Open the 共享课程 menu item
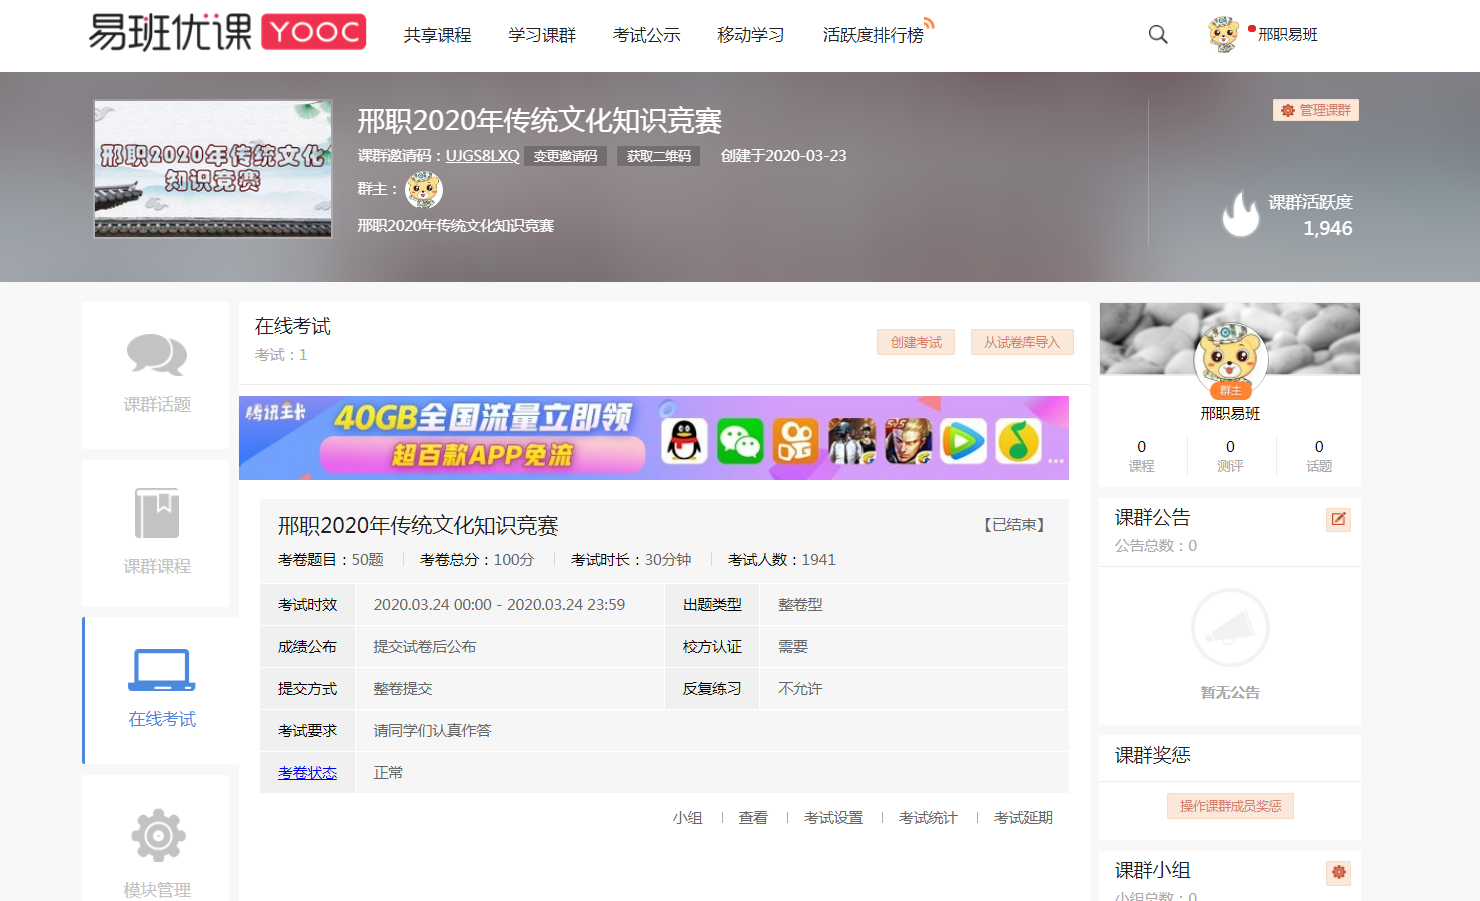Screen dimensions: 1480x901 (x=437, y=35)
